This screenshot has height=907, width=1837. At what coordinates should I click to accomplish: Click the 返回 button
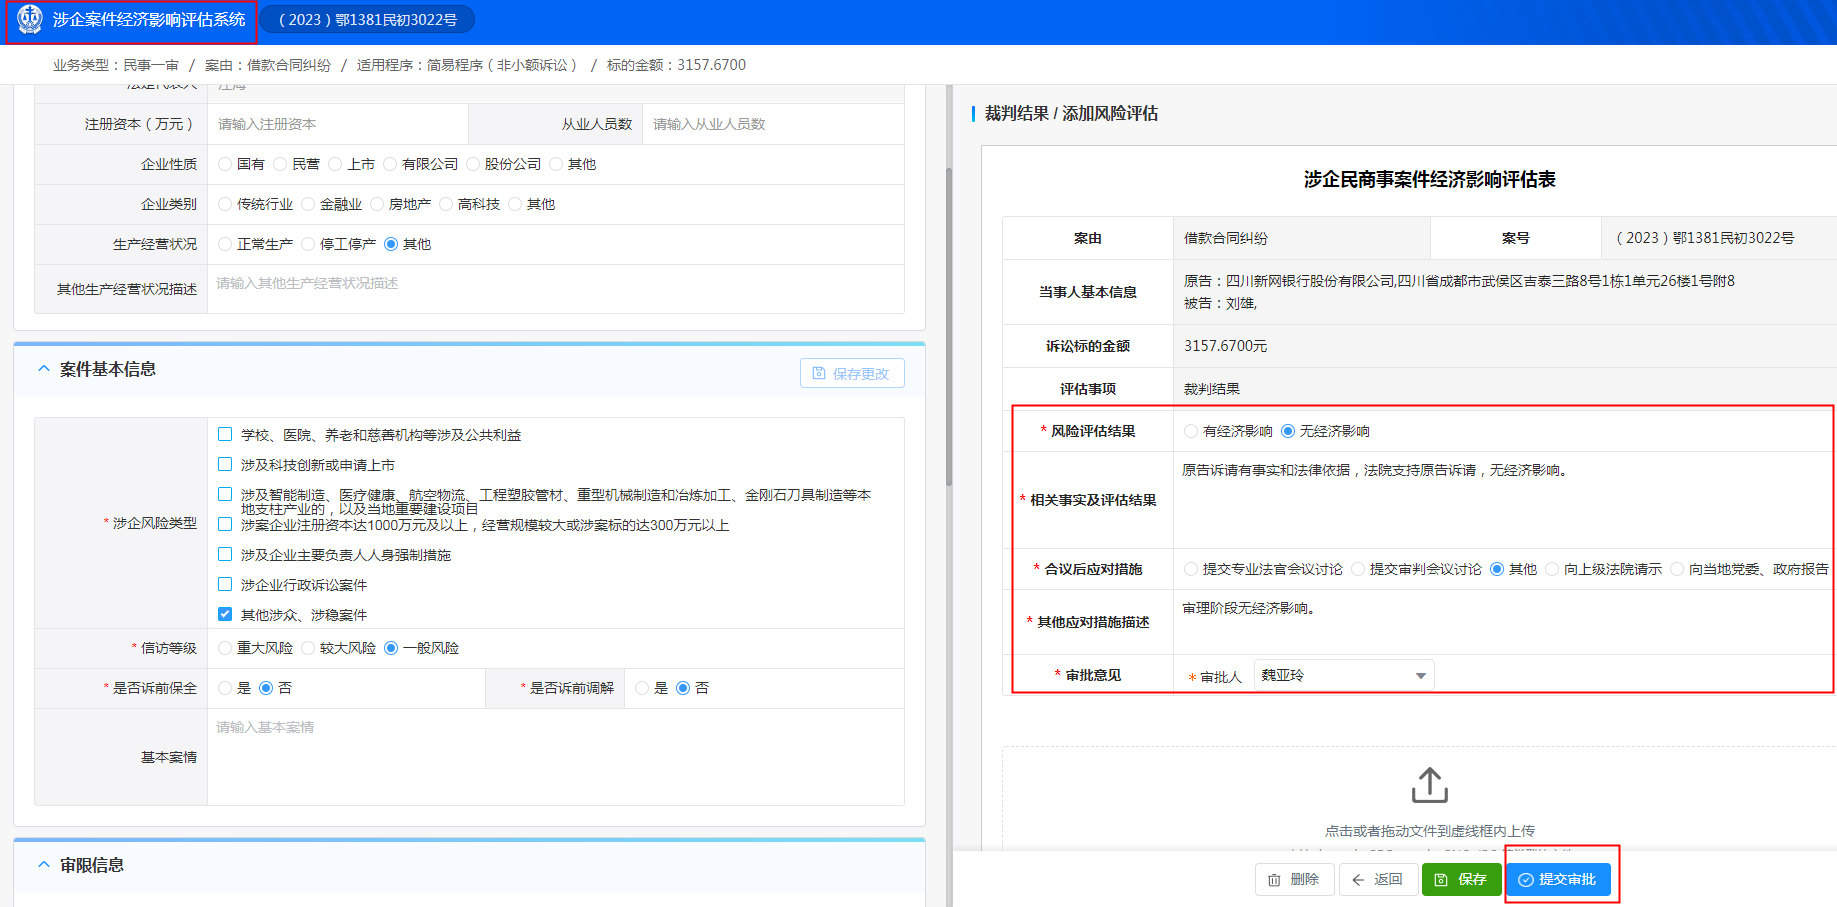[x=1378, y=880]
